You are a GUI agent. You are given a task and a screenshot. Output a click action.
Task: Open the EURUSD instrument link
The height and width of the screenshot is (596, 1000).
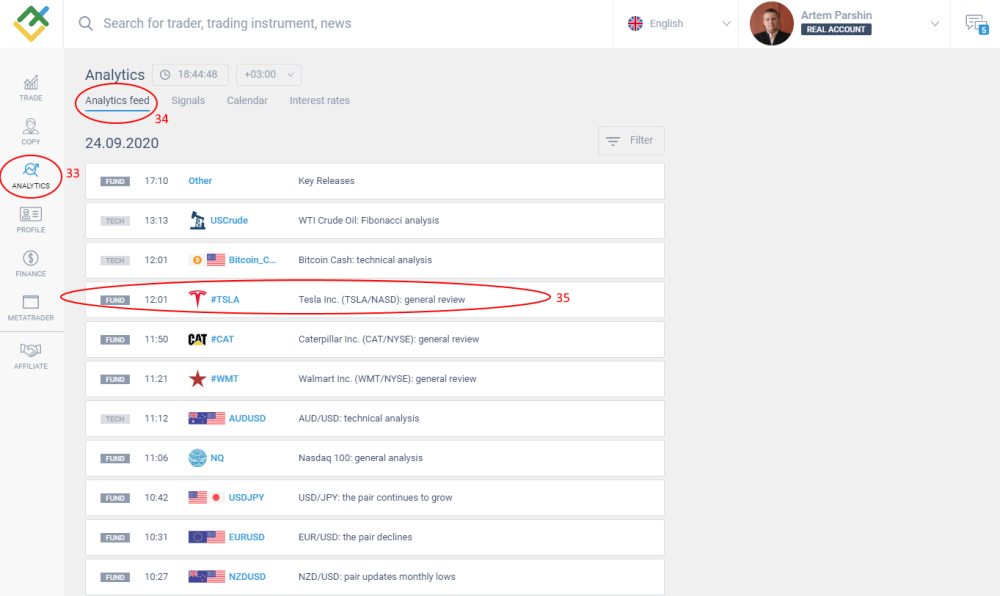pyautogui.click(x=247, y=538)
